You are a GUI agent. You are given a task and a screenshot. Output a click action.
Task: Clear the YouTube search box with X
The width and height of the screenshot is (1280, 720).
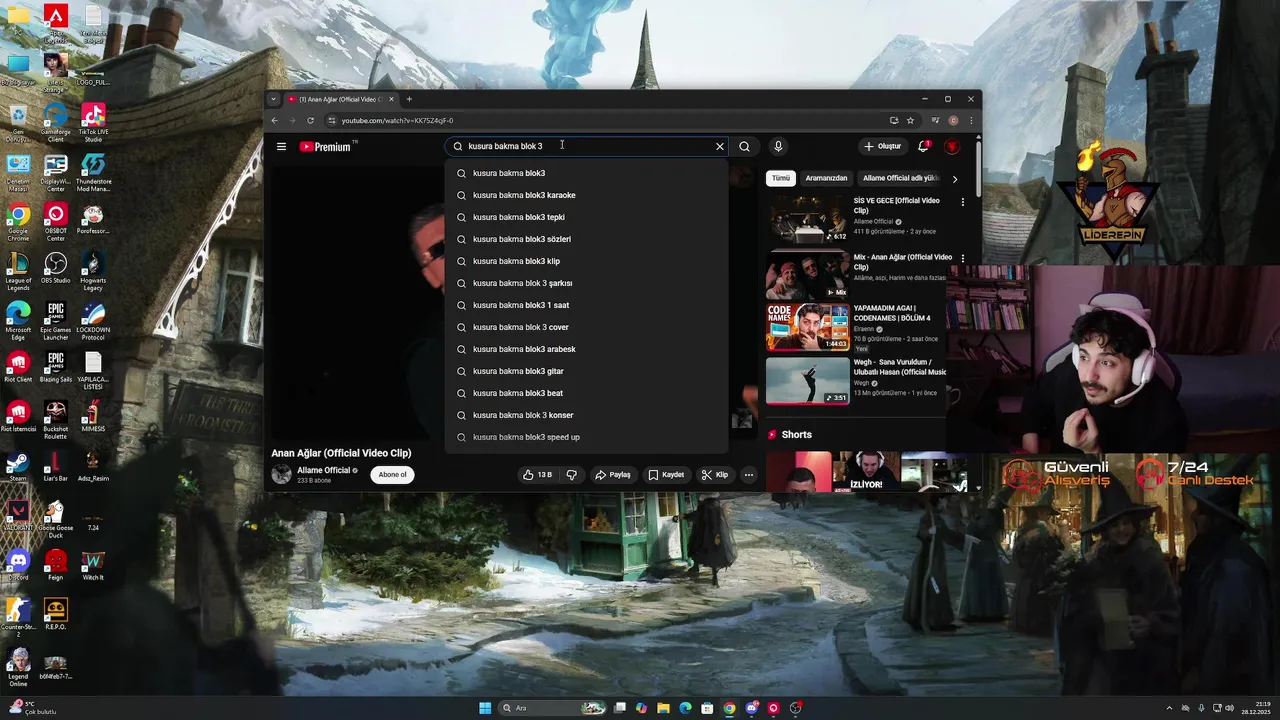[x=719, y=146]
